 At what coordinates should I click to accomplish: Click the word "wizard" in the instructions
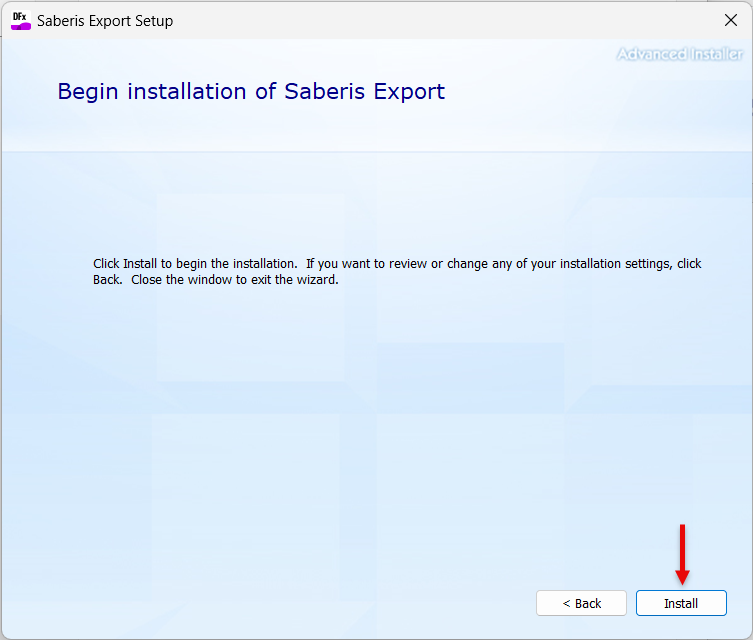316,280
